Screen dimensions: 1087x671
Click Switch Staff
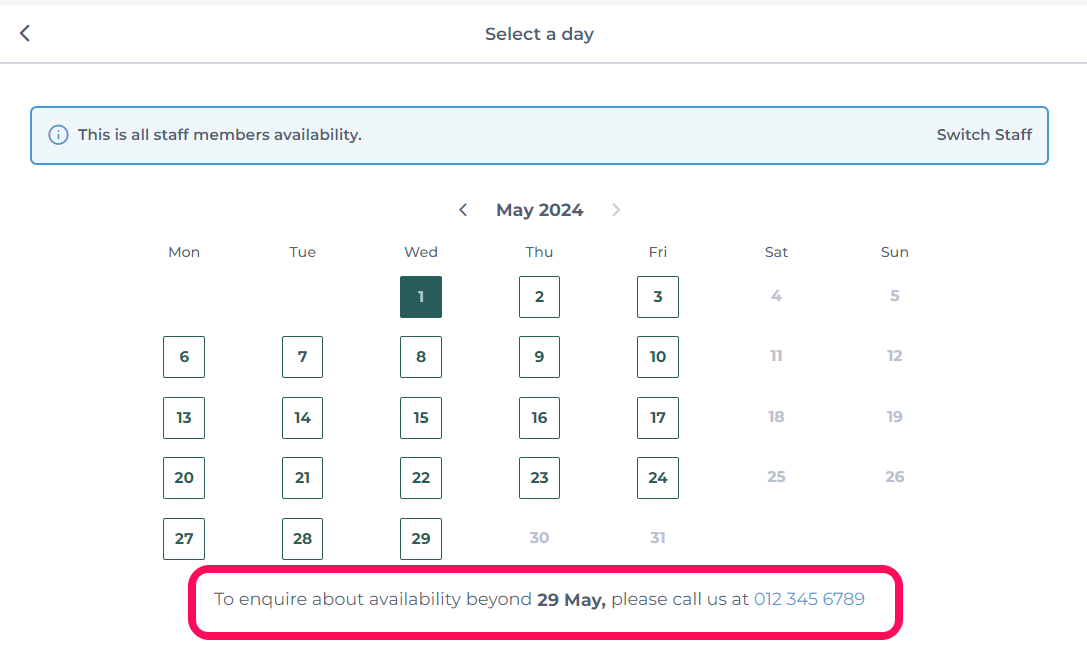984,134
